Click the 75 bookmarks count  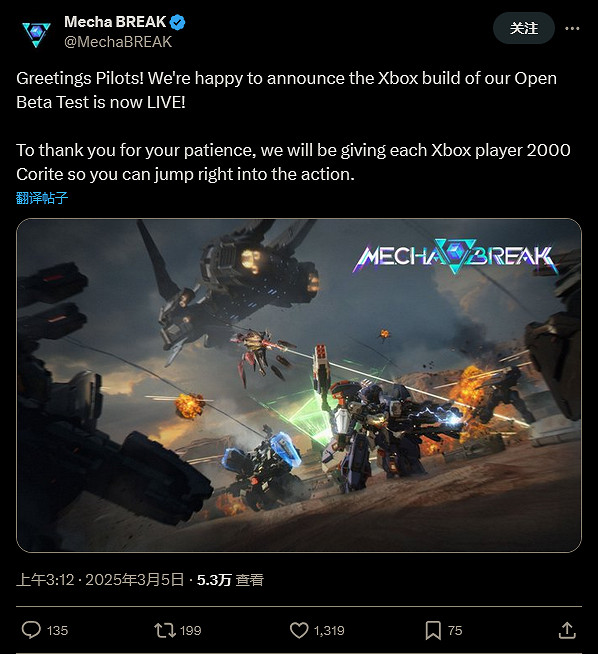[455, 630]
